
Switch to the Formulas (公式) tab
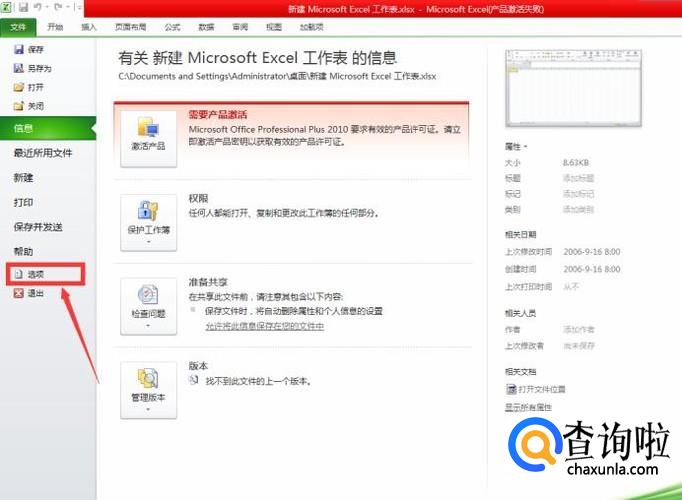pyautogui.click(x=172, y=27)
